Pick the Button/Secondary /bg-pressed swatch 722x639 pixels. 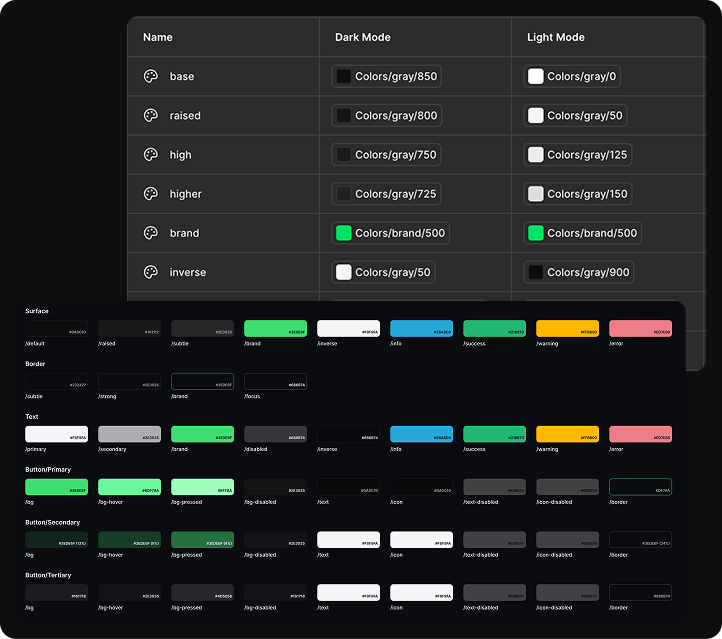pos(203,540)
